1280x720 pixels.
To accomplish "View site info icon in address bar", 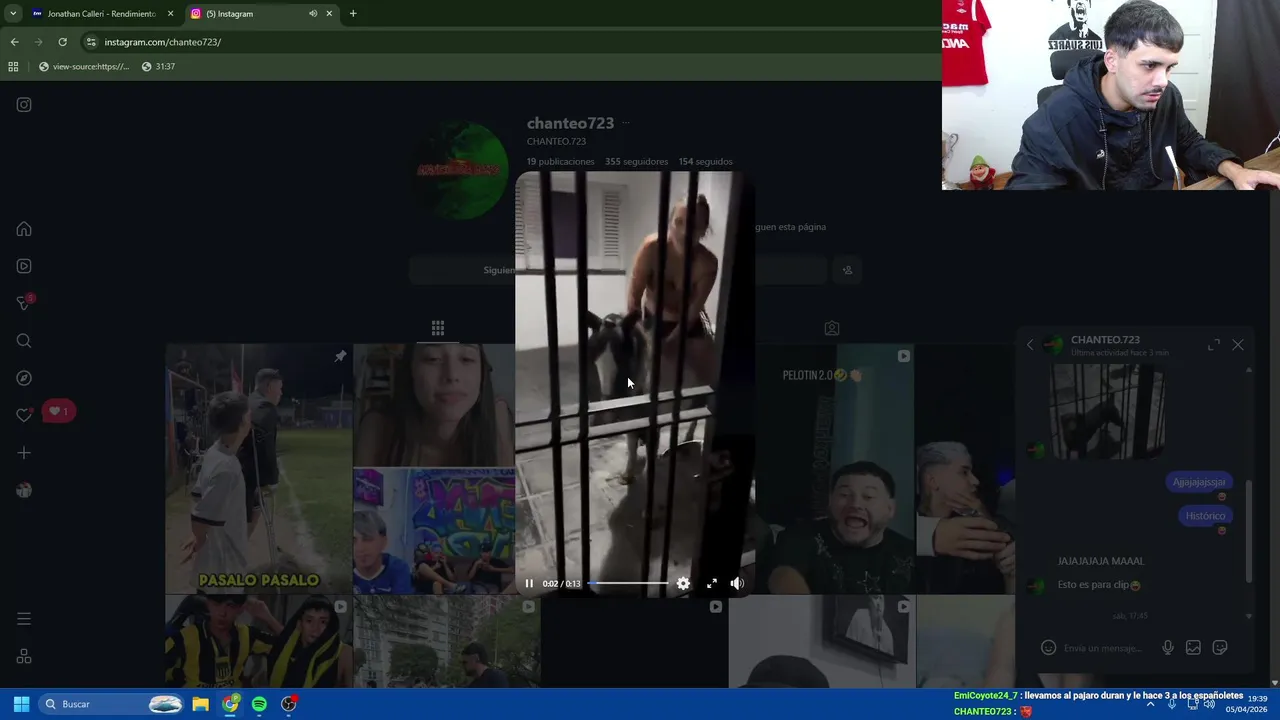I will tap(91, 42).
